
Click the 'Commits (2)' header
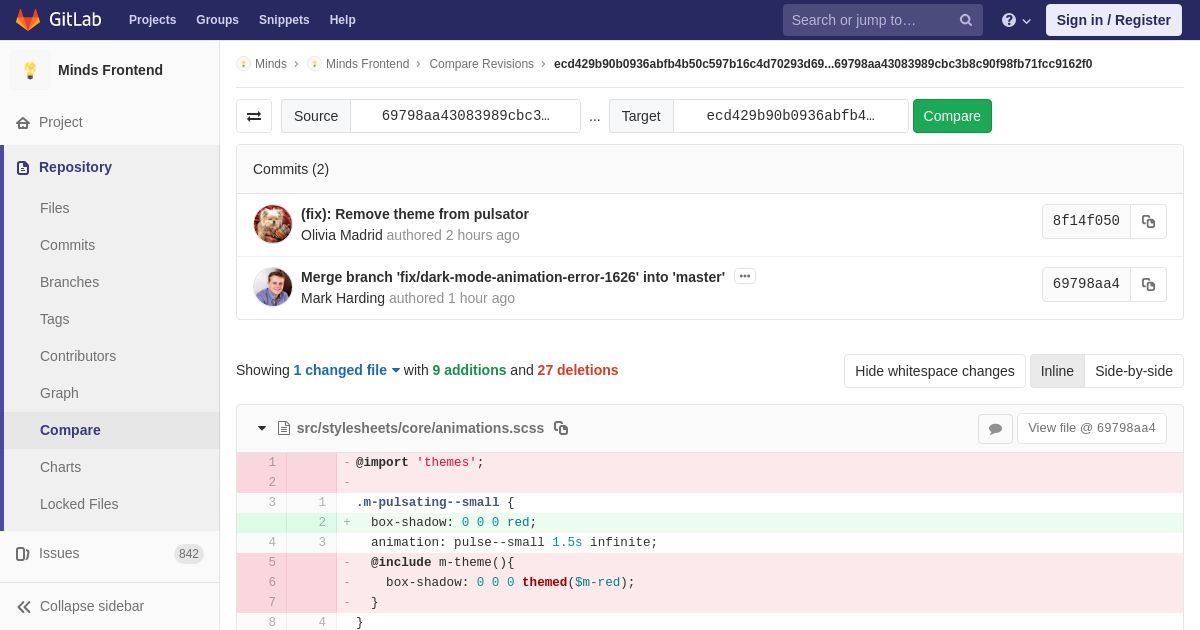point(291,169)
